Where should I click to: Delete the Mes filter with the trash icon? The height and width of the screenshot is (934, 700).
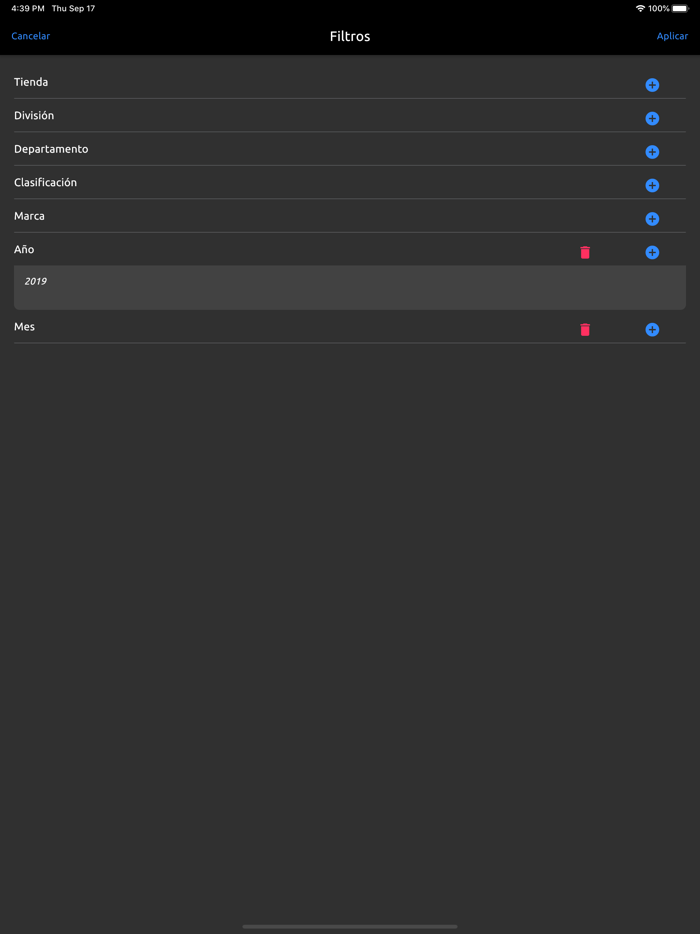point(585,329)
